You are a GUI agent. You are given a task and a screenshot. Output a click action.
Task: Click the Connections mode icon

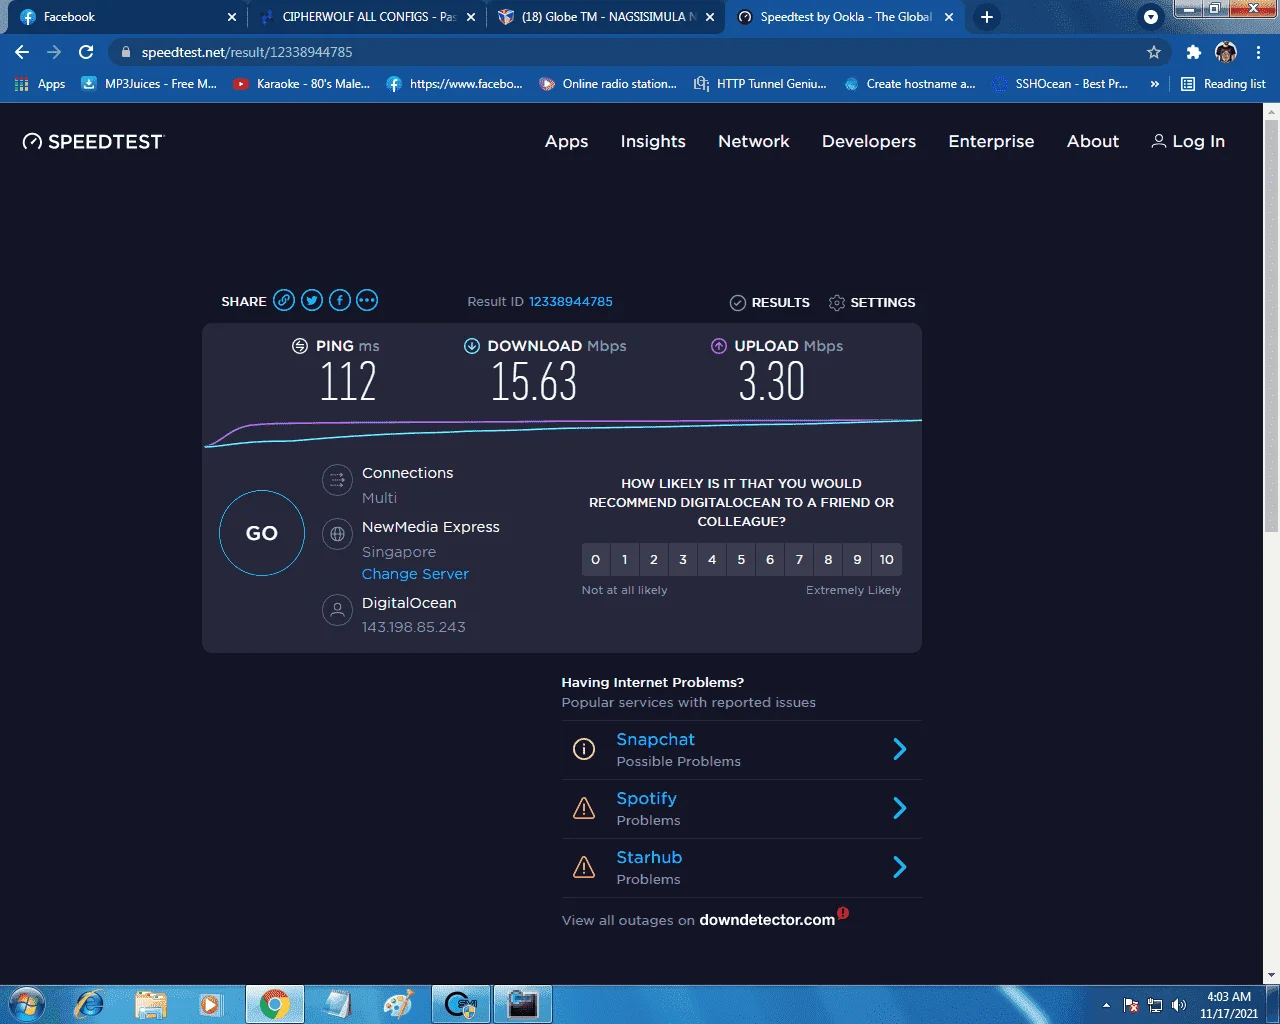click(x=338, y=480)
